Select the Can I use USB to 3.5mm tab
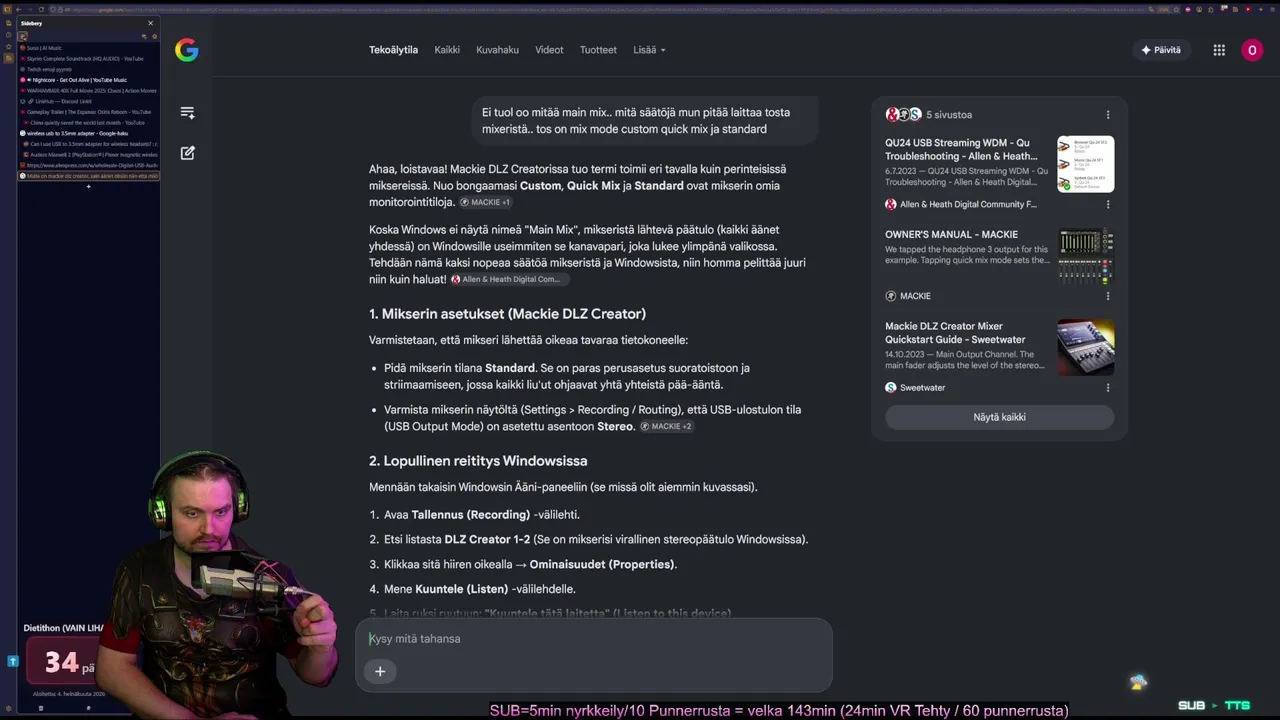Image resolution: width=1280 pixels, height=720 pixels. point(88,144)
